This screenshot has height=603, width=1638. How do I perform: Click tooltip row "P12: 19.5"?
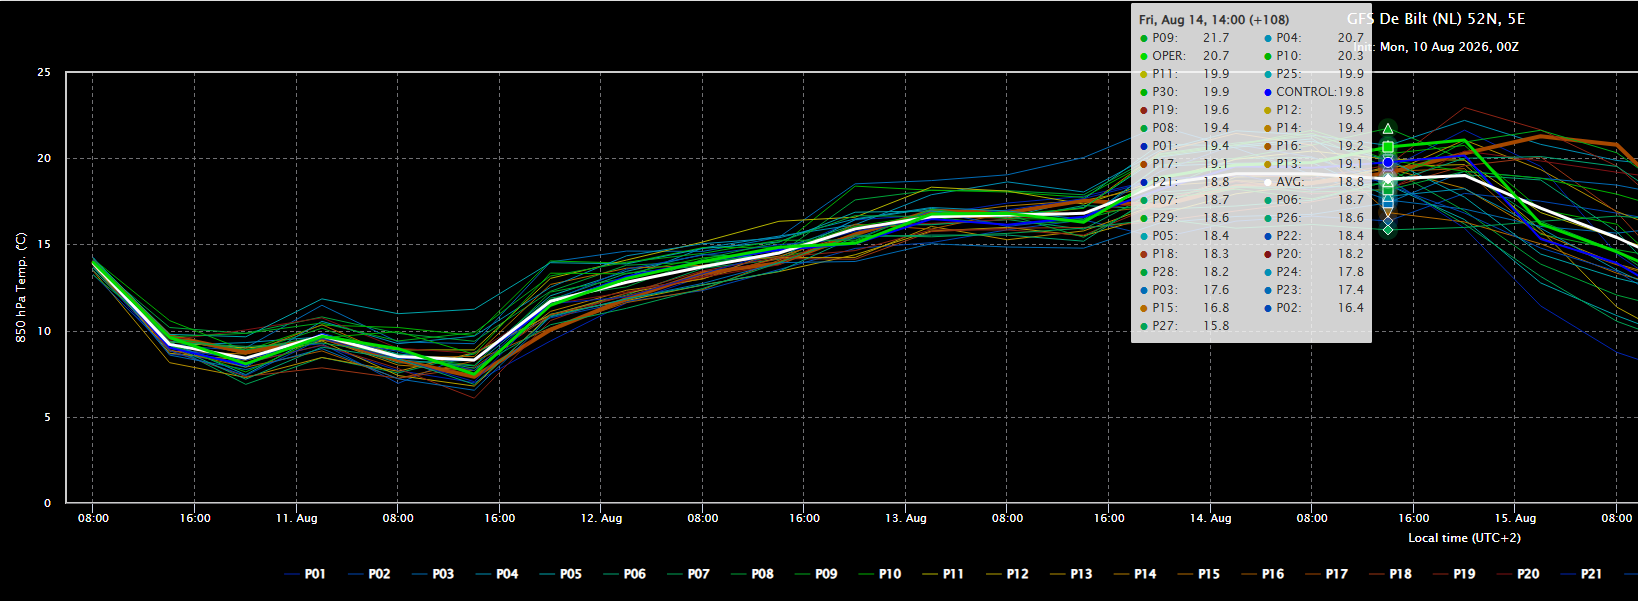1314,110
